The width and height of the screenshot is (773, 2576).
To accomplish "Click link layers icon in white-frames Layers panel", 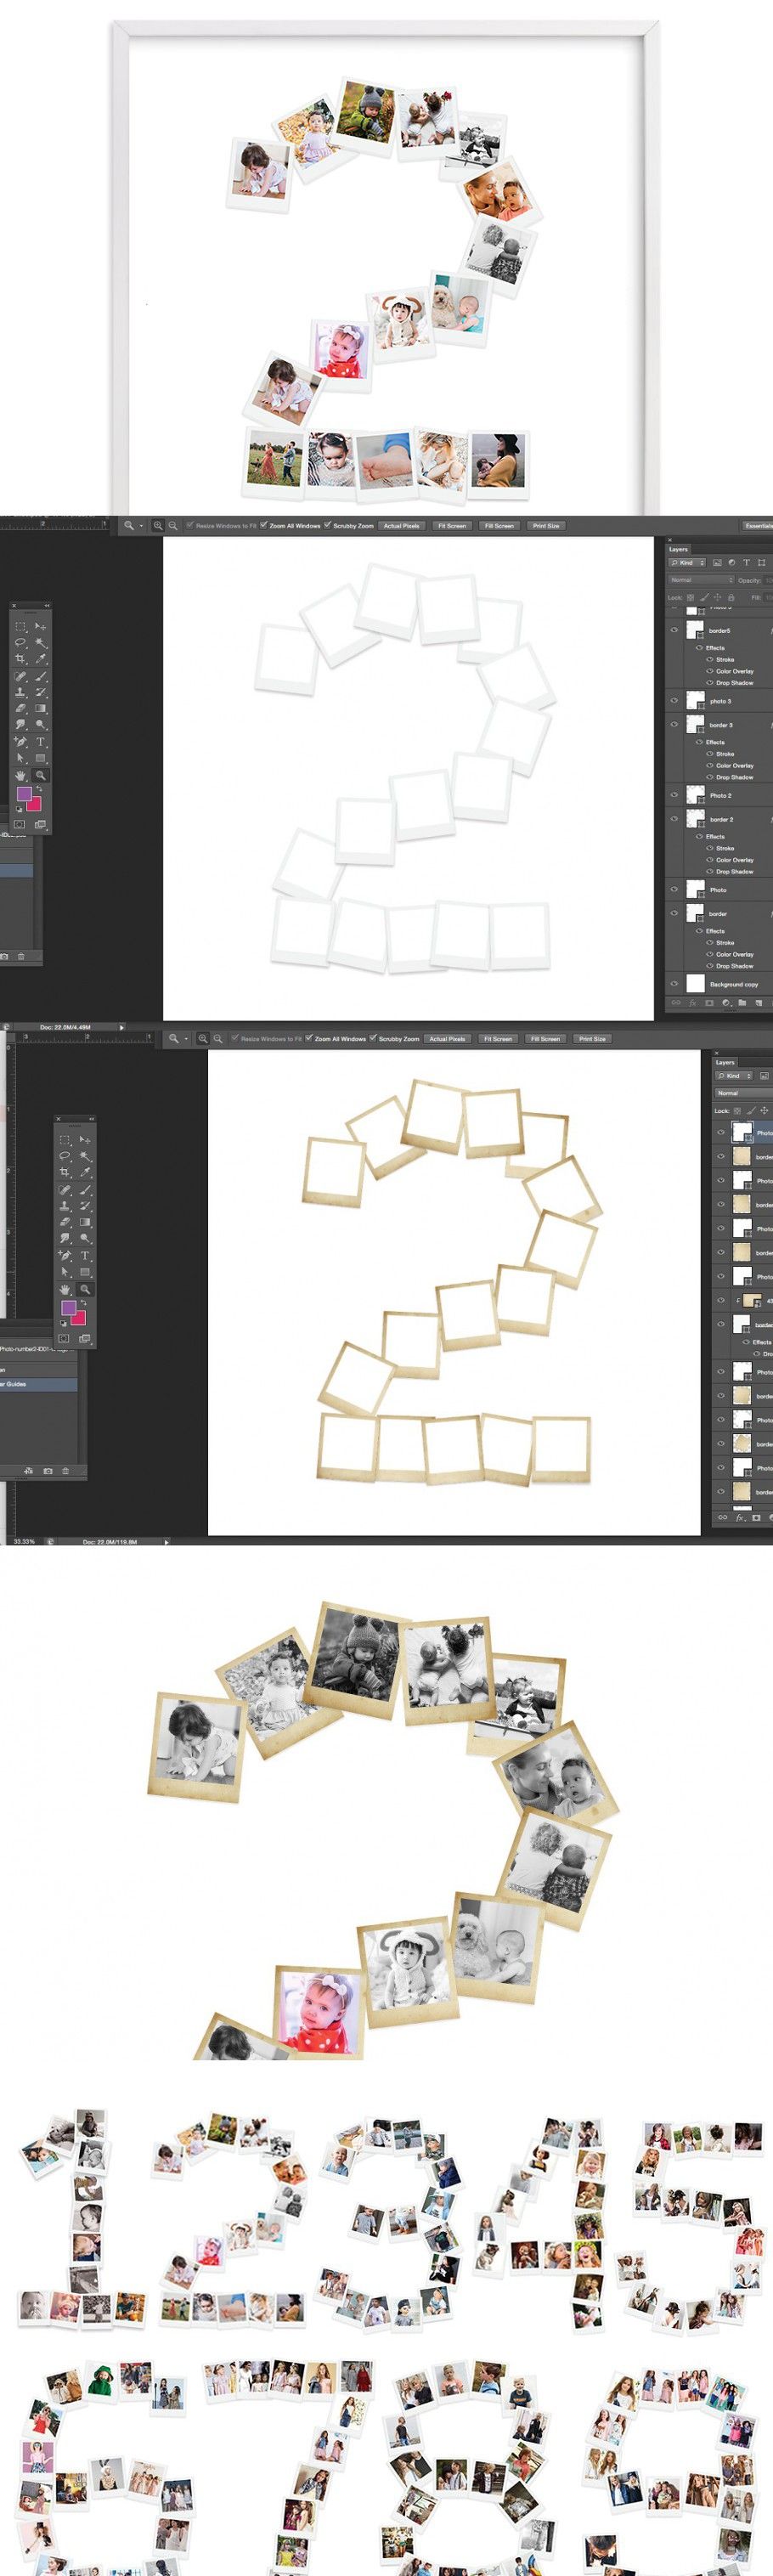I will click(676, 1003).
